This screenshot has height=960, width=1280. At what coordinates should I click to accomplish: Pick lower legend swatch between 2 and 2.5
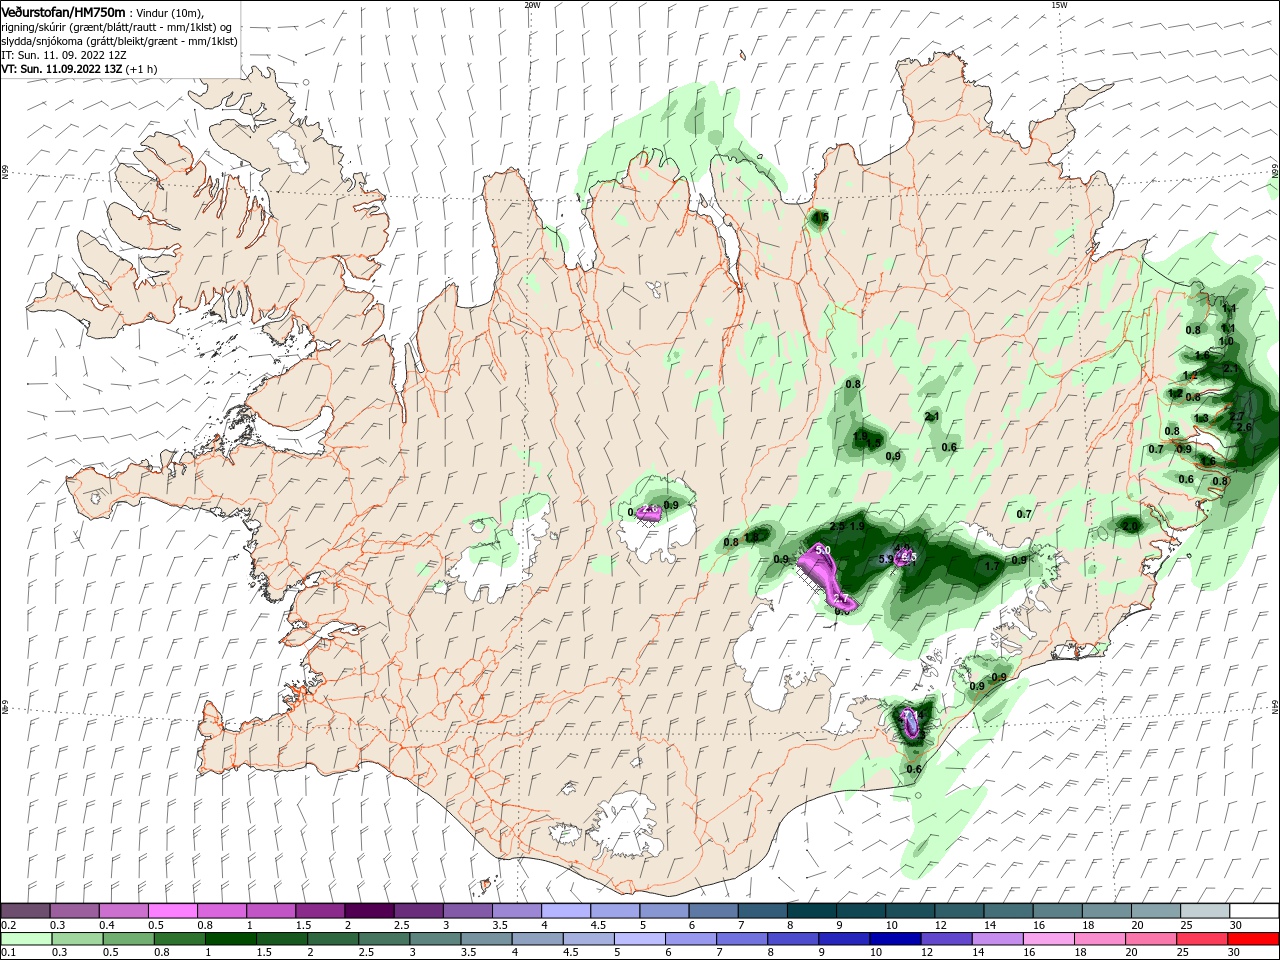coord(332,939)
